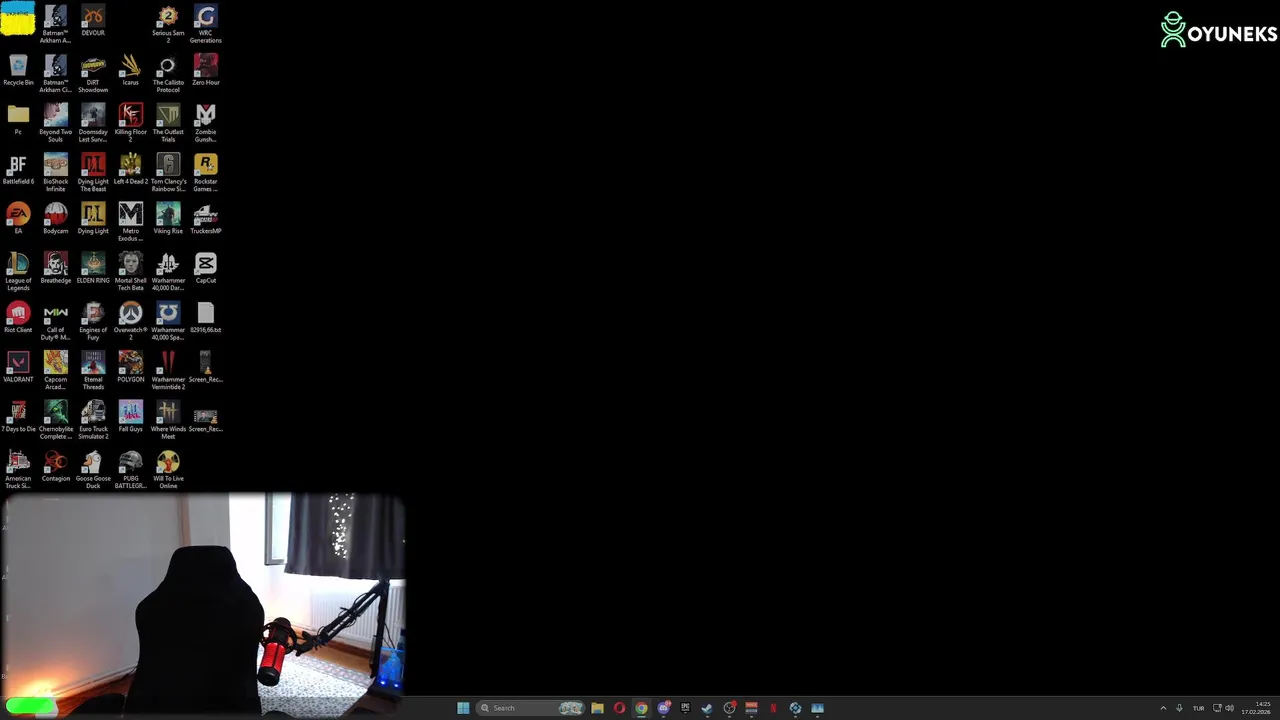Viewport: 1280px width, 720px height.
Task: Open the Battlefield 6 shortcut
Action: (18, 169)
